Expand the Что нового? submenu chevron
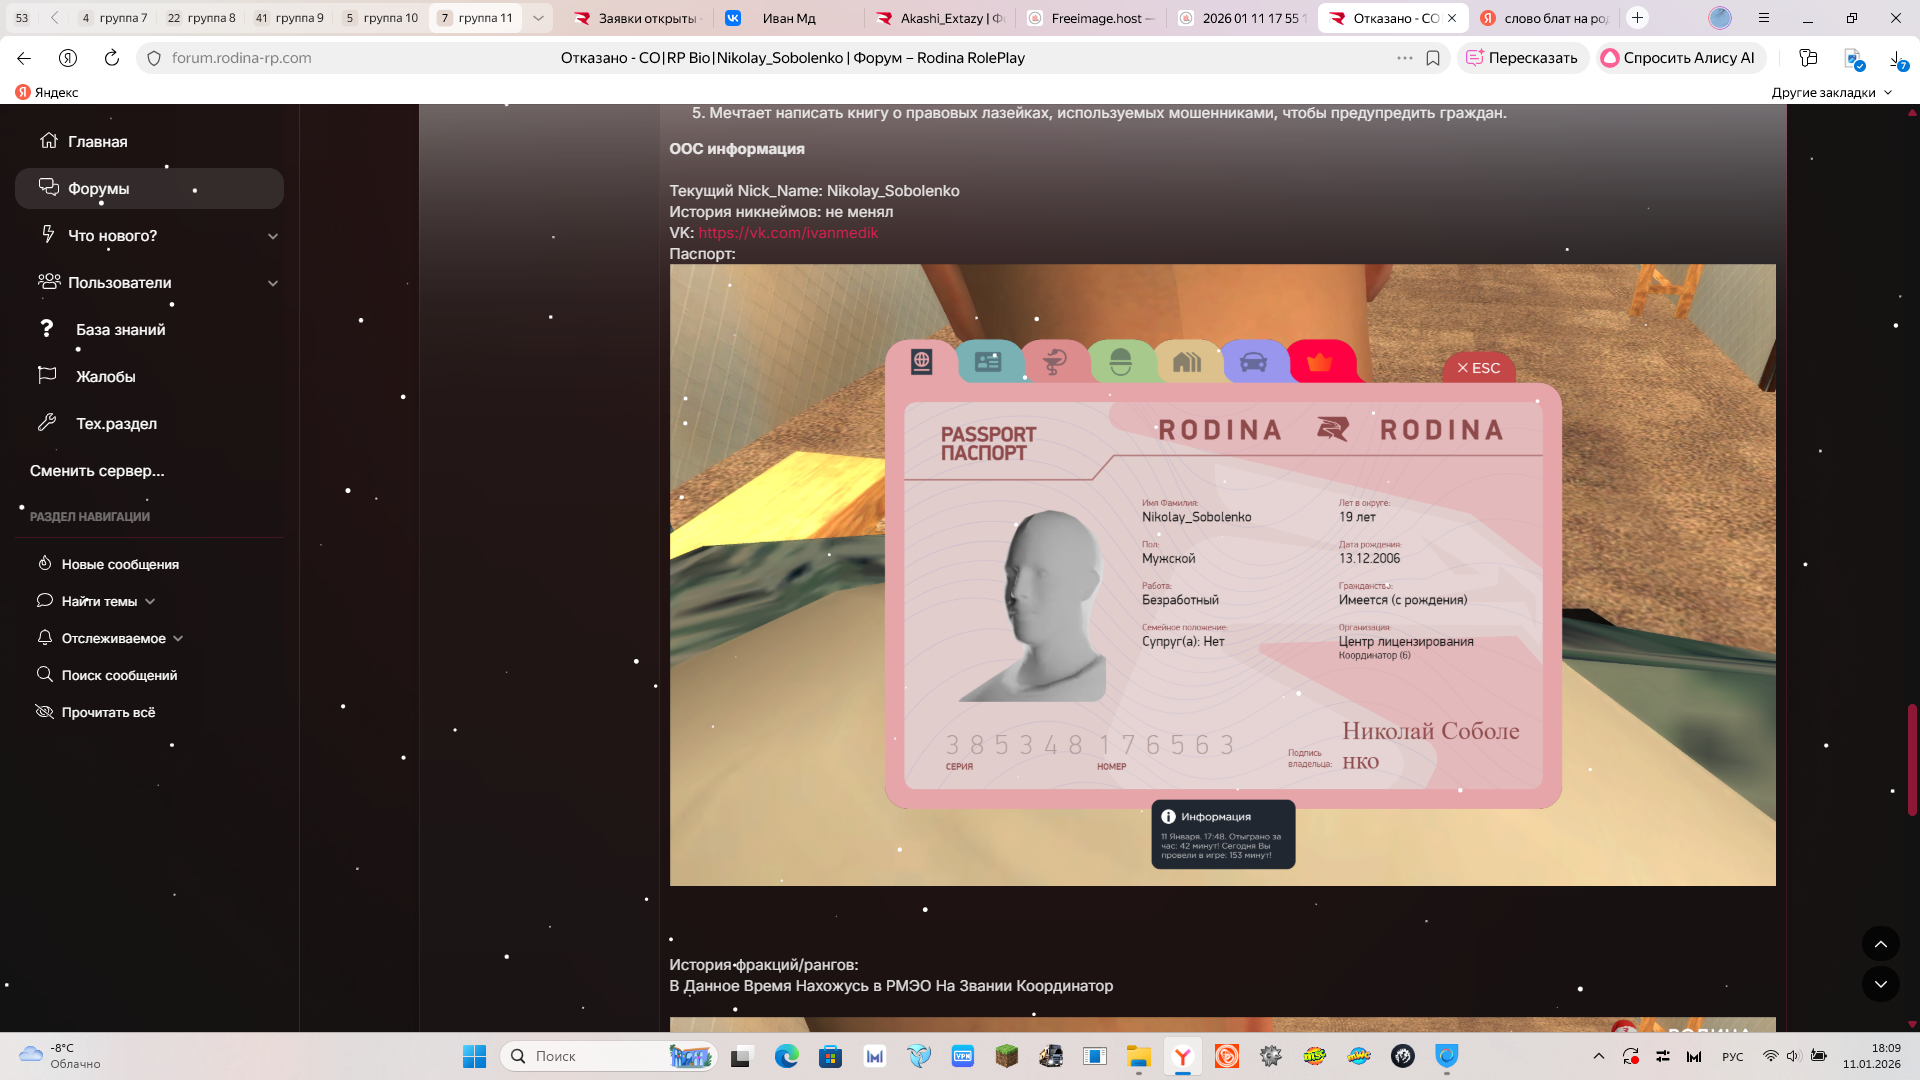The height and width of the screenshot is (1080, 1920). pyautogui.click(x=273, y=236)
